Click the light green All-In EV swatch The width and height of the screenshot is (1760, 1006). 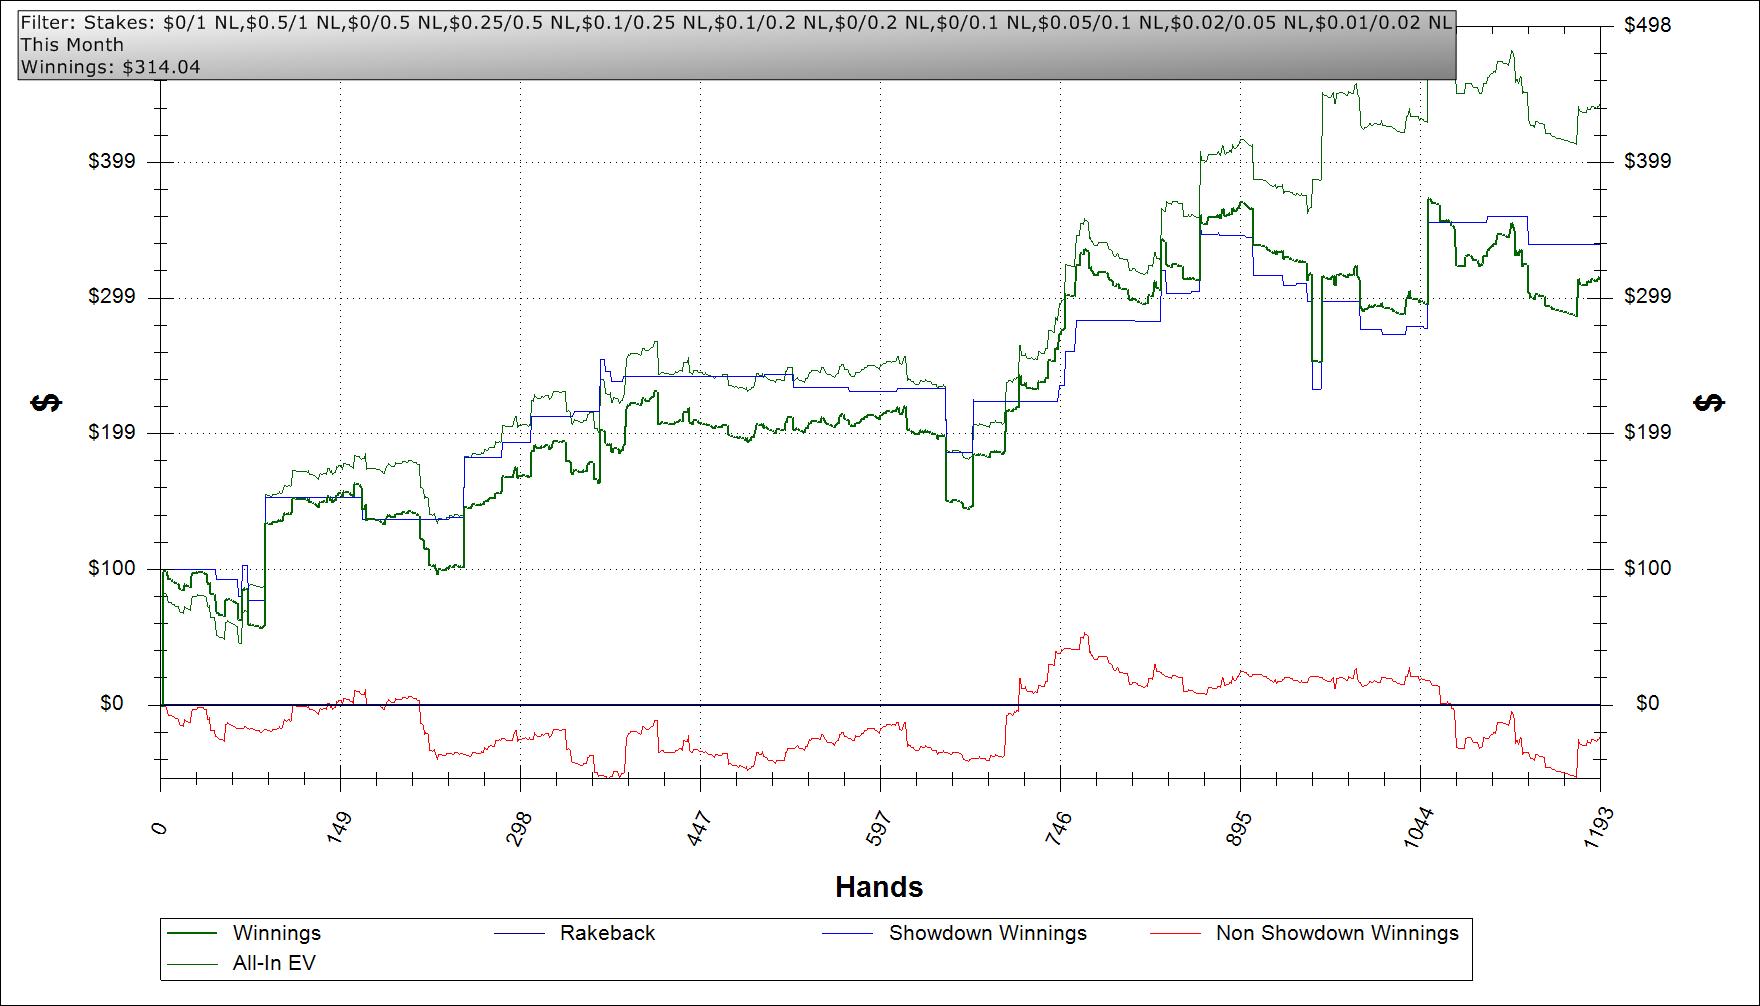tap(192, 964)
